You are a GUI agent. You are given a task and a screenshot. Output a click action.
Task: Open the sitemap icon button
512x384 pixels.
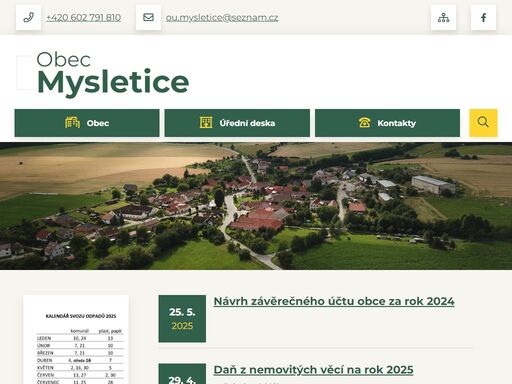tap(443, 17)
